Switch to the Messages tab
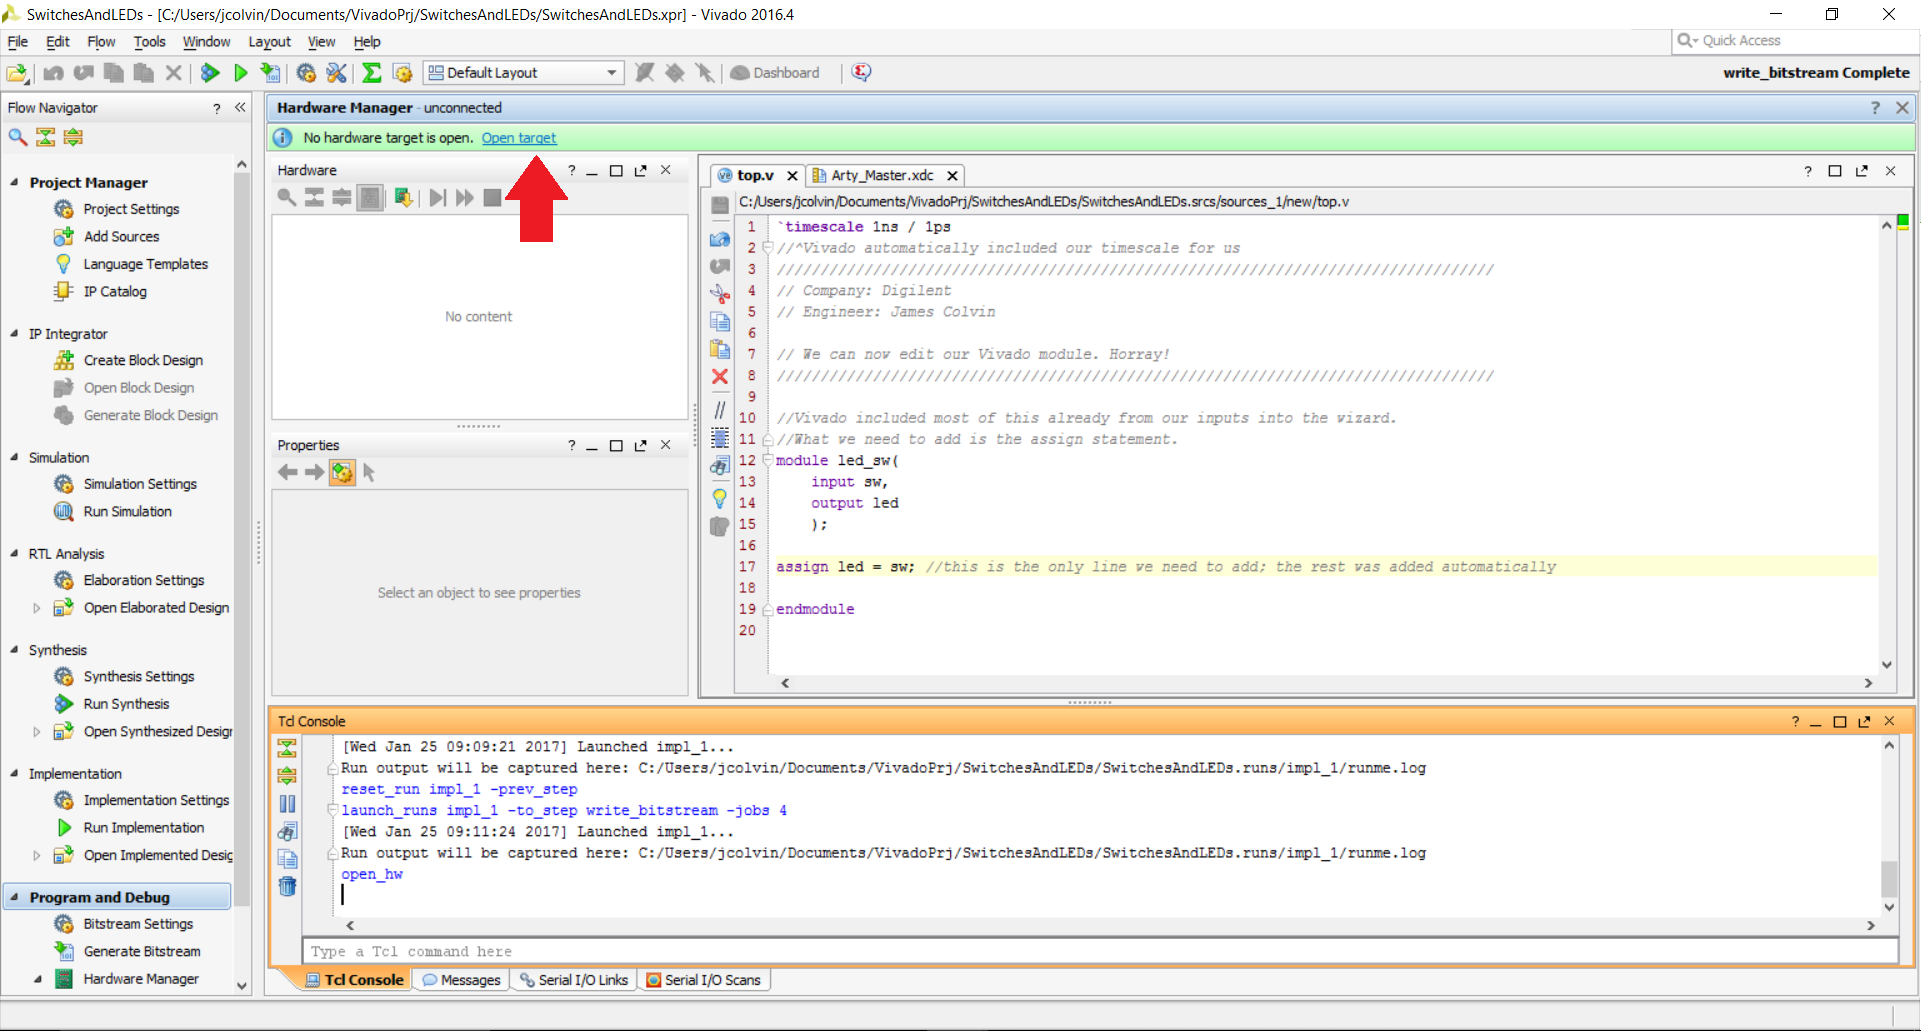Screen dimensions: 1921x1031 click(x=461, y=981)
